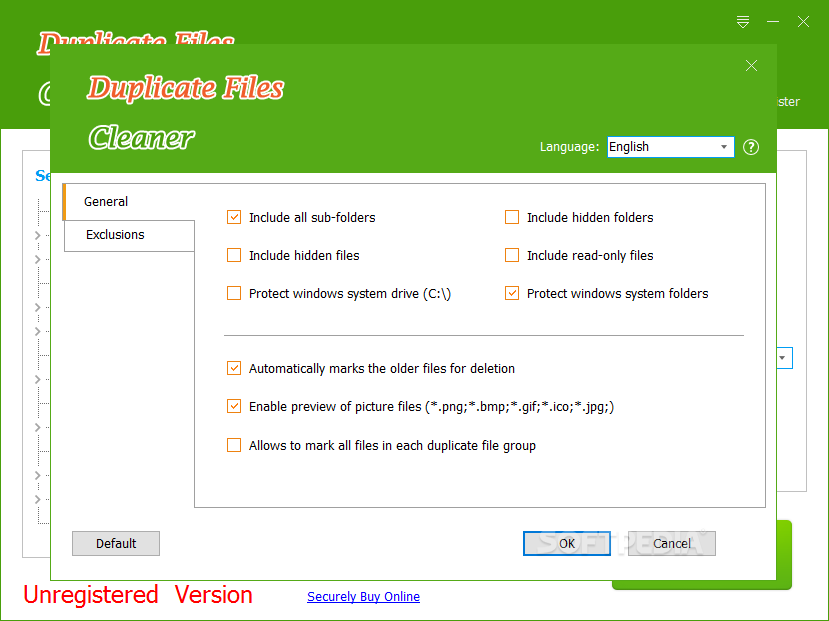Screen dimensions: 829x621
Task: Switch to the Exclusions tab
Action: click(130, 235)
